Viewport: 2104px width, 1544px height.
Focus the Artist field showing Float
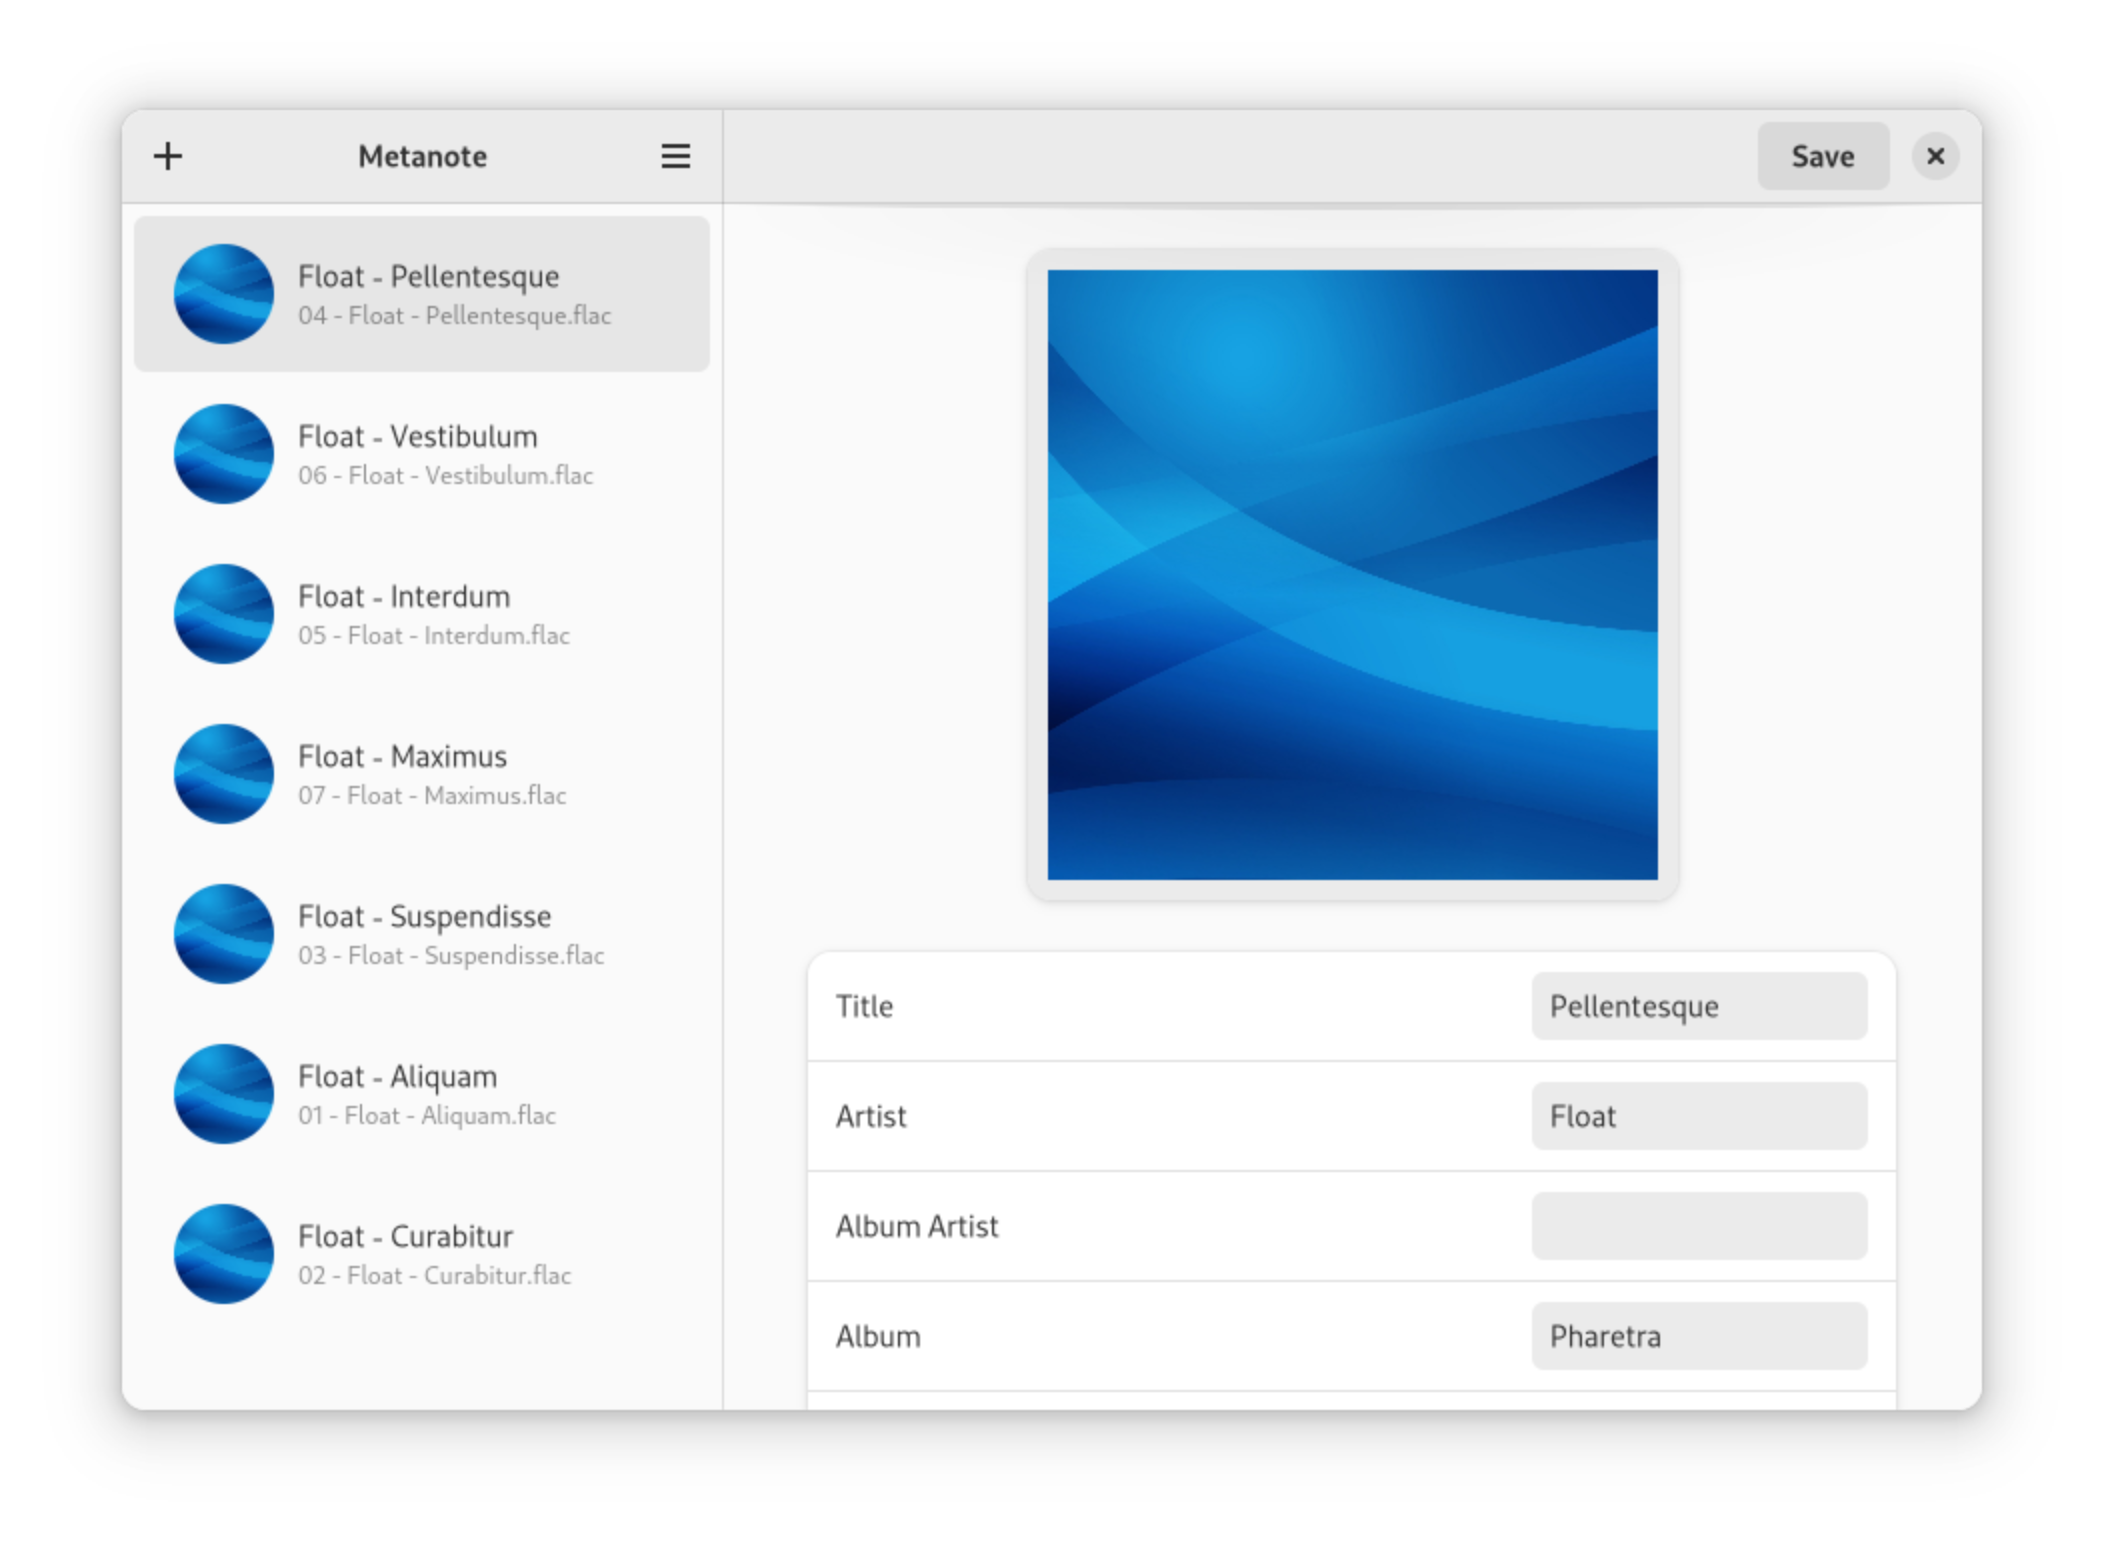pos(1698,1116)
